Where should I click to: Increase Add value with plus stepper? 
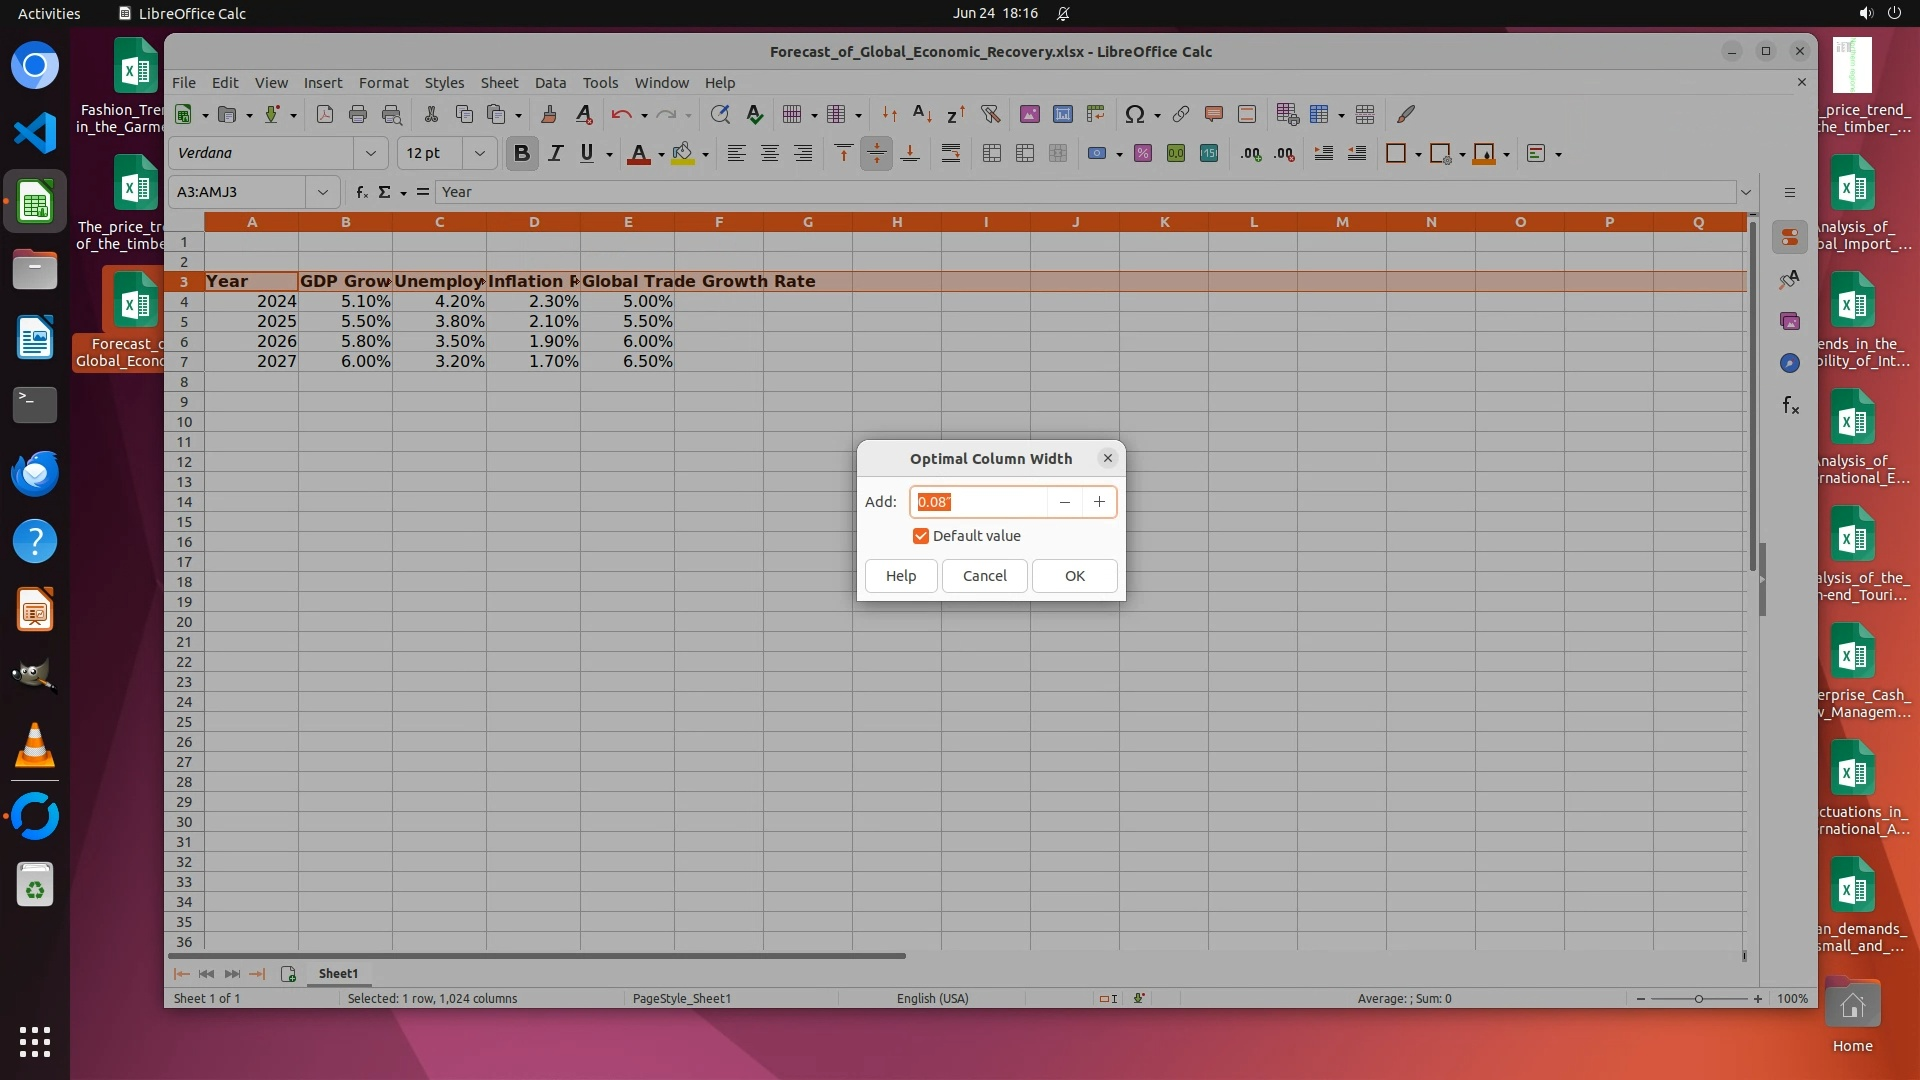coord(1099,502)
